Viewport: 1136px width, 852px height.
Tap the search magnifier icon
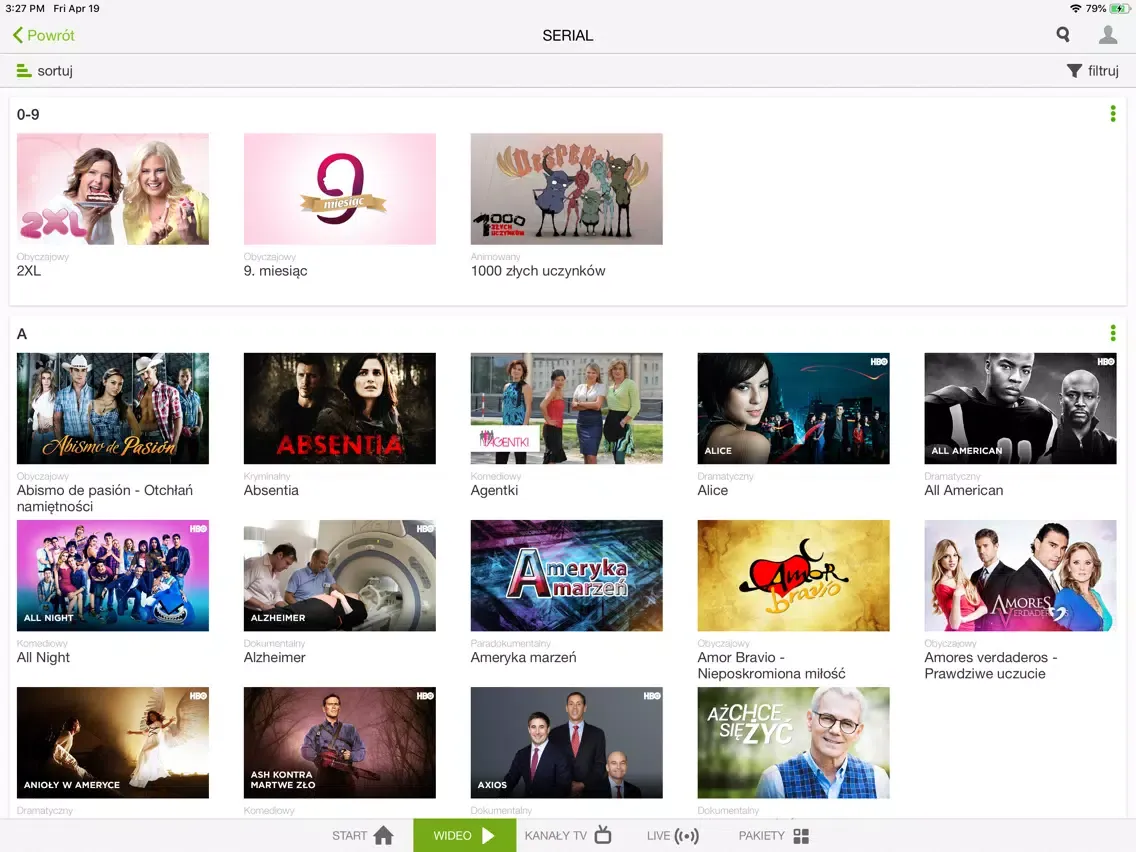[x=1063, y=34]
